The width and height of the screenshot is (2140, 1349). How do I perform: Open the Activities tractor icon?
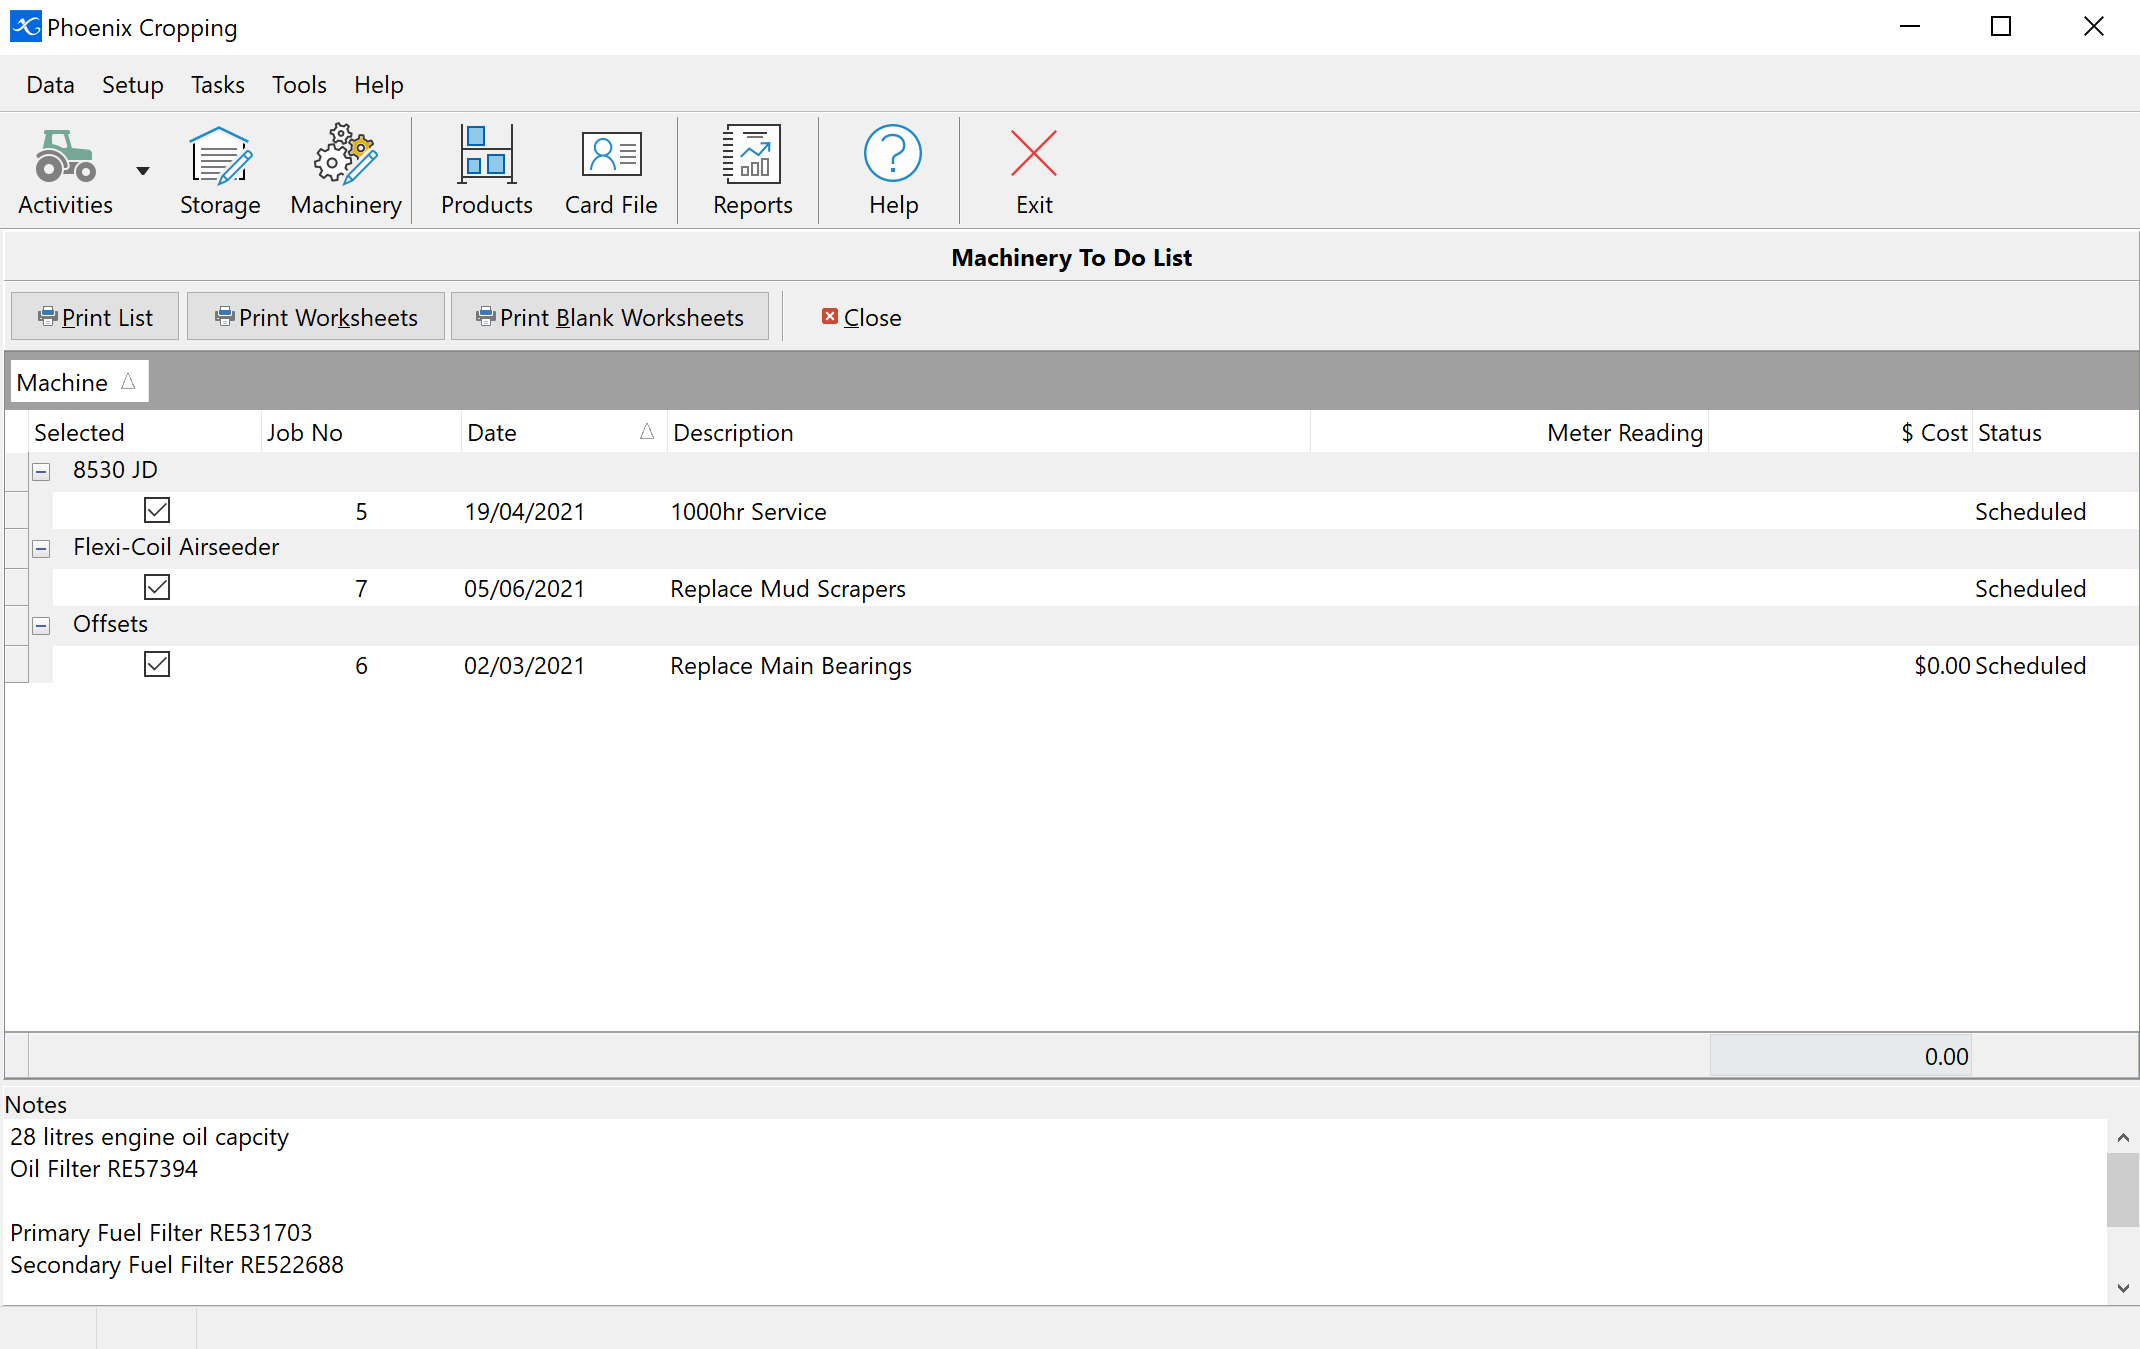tap(66, 170)
